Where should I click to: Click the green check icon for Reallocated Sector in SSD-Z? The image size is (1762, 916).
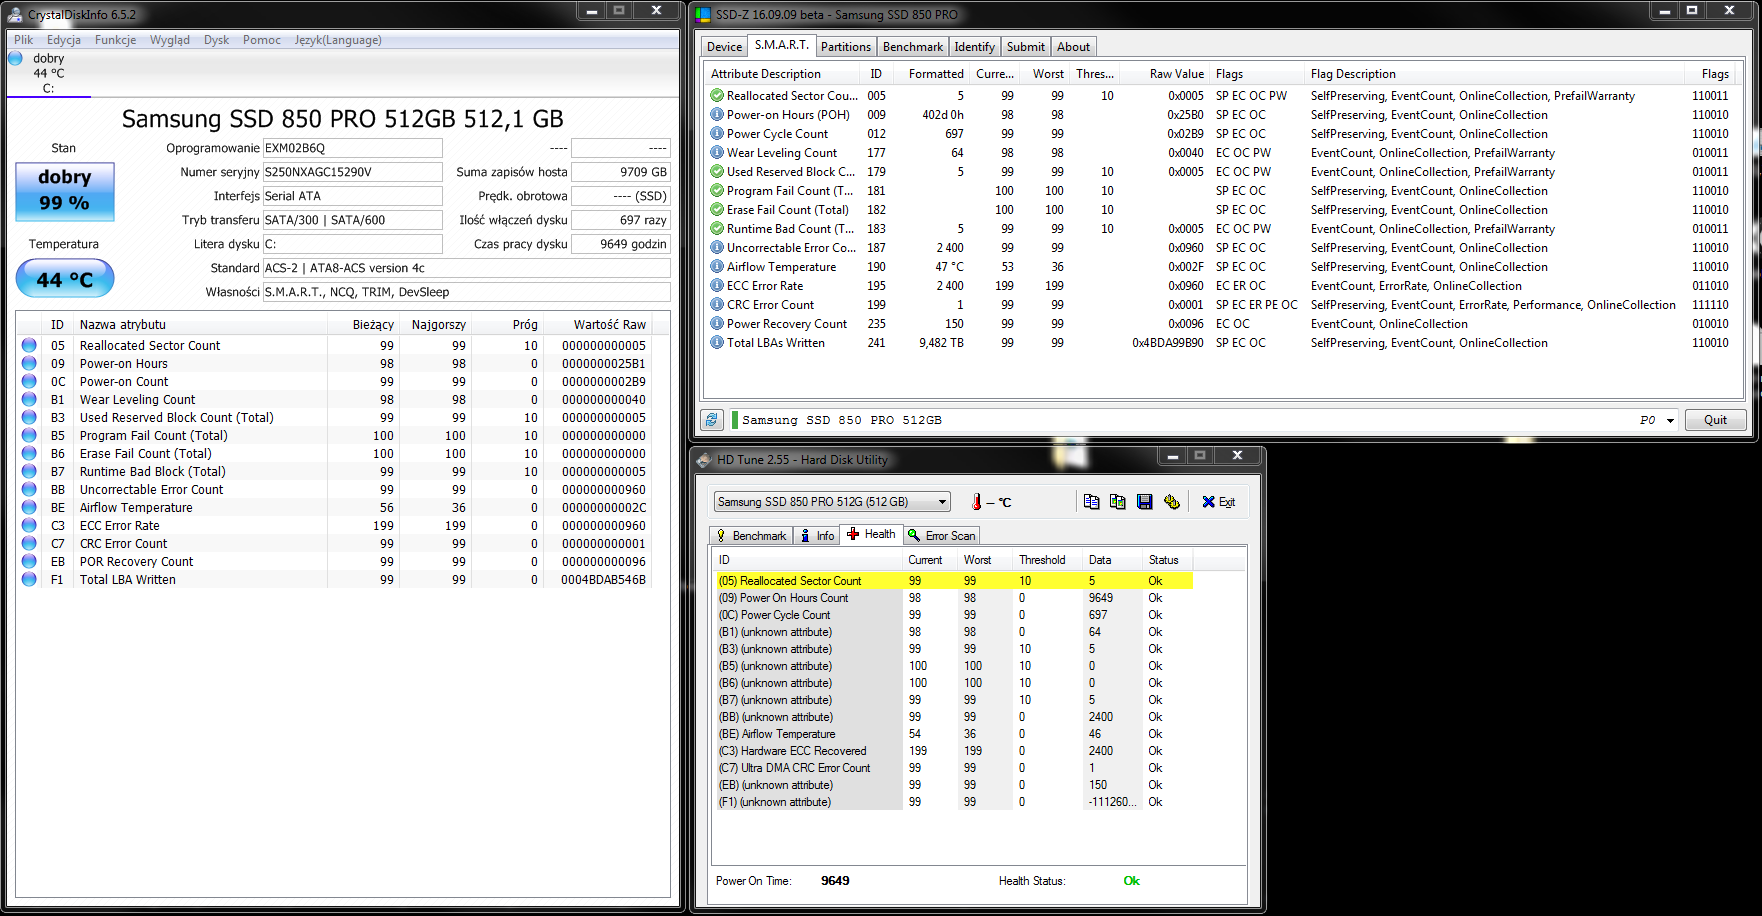tap(717, 95)
